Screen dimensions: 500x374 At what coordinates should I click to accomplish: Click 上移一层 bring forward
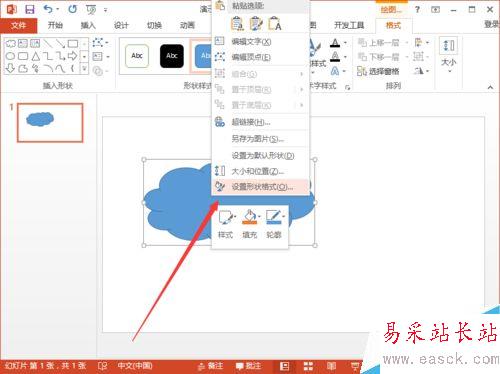(x=379, y=43)
